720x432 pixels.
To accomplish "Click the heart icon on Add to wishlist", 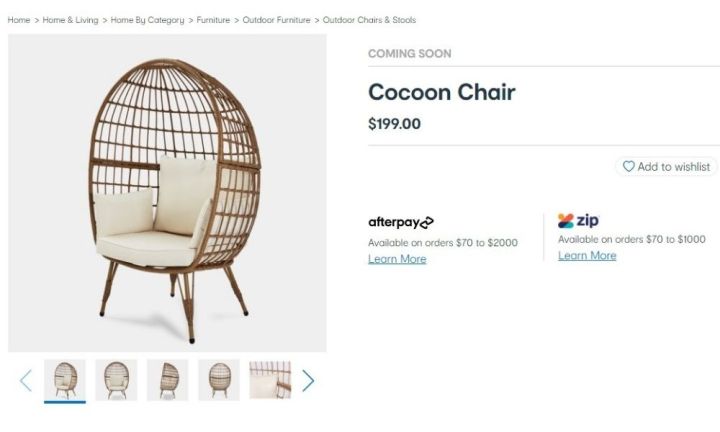I will point(628,166).
